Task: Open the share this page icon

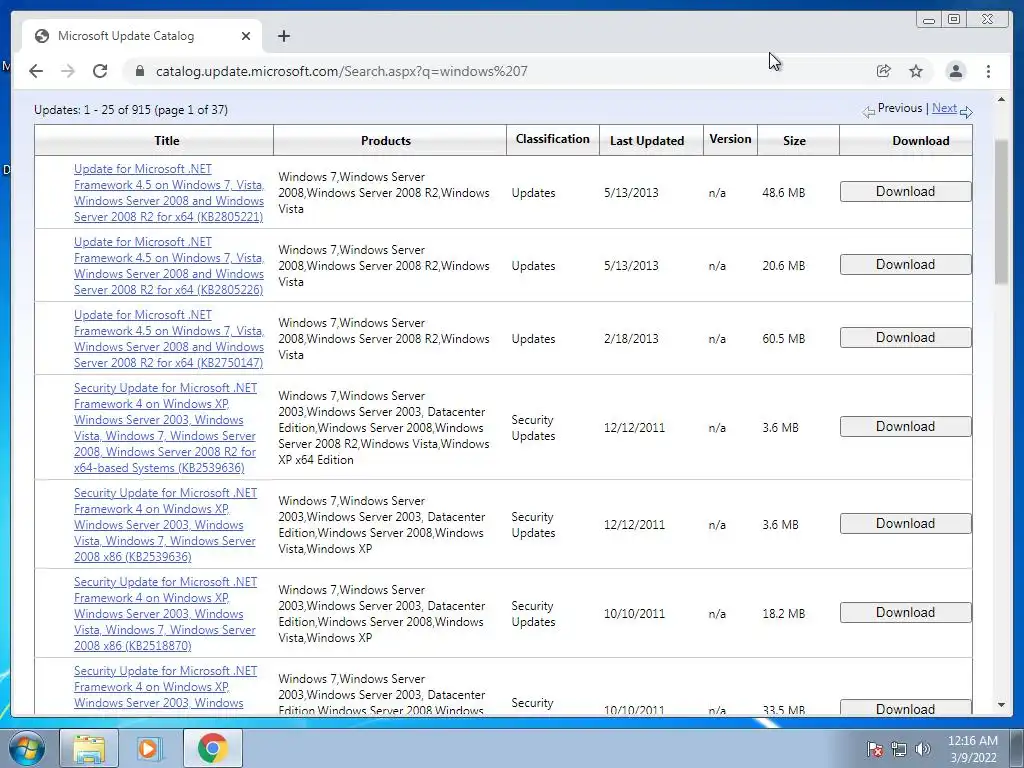Action: [884, 71]
